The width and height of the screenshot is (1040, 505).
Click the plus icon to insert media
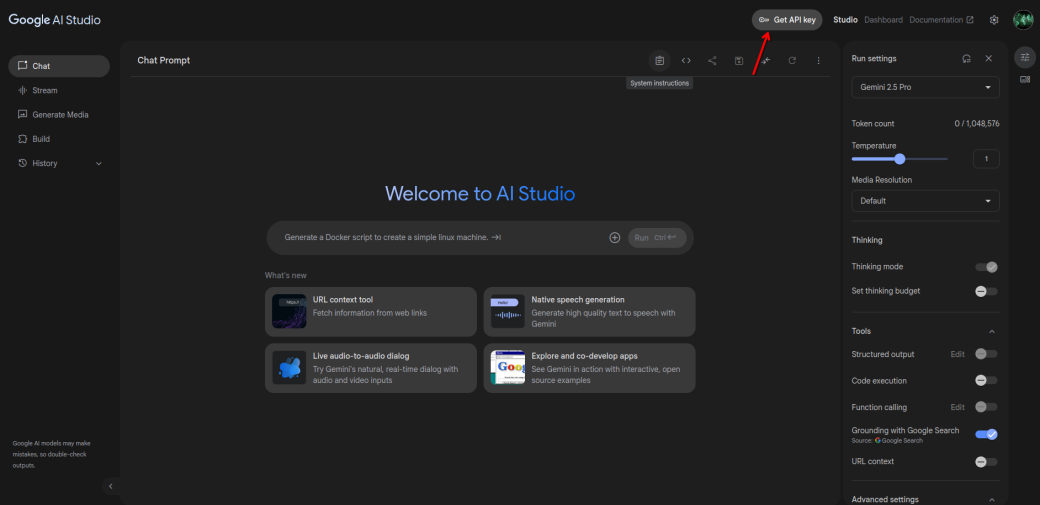tap(615, 238)
